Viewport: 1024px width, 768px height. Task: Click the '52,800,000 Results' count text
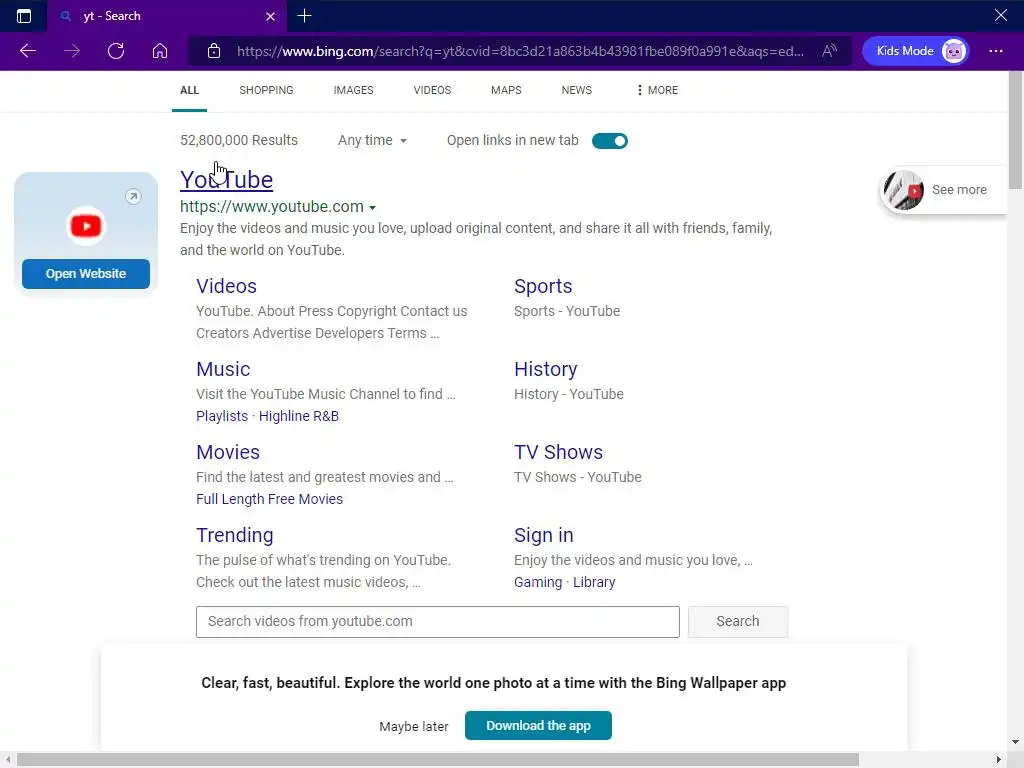pos(239,140)
